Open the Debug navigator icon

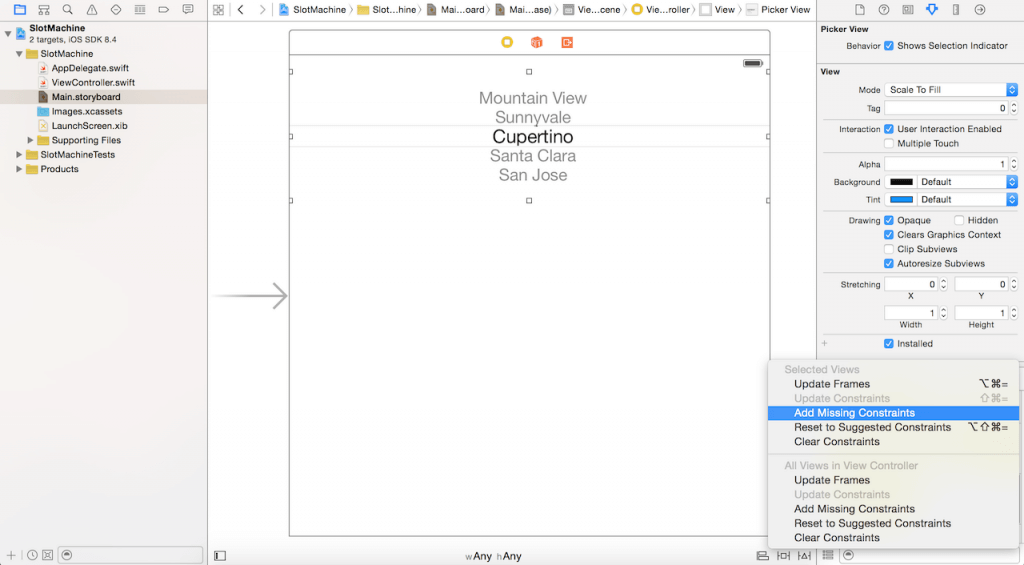pos(140,10)
